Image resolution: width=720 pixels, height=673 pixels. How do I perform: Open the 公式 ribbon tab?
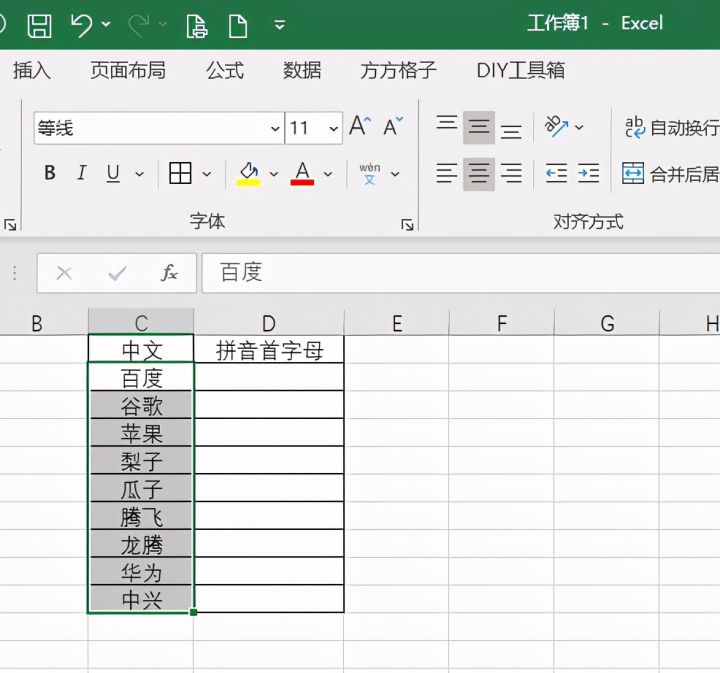225,70
